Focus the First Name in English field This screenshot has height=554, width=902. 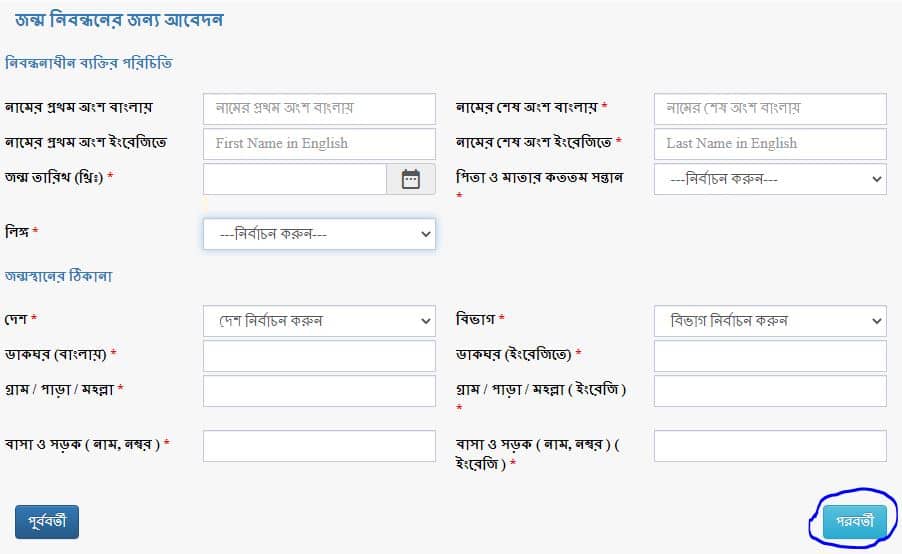[319, 143]
